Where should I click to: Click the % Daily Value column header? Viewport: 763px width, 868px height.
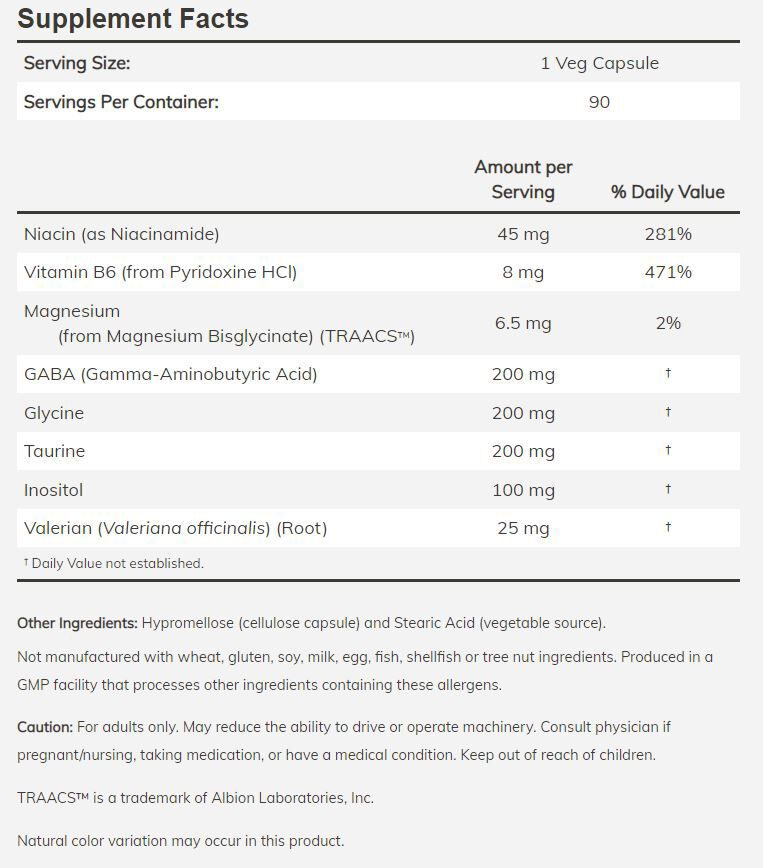(667, 191)
